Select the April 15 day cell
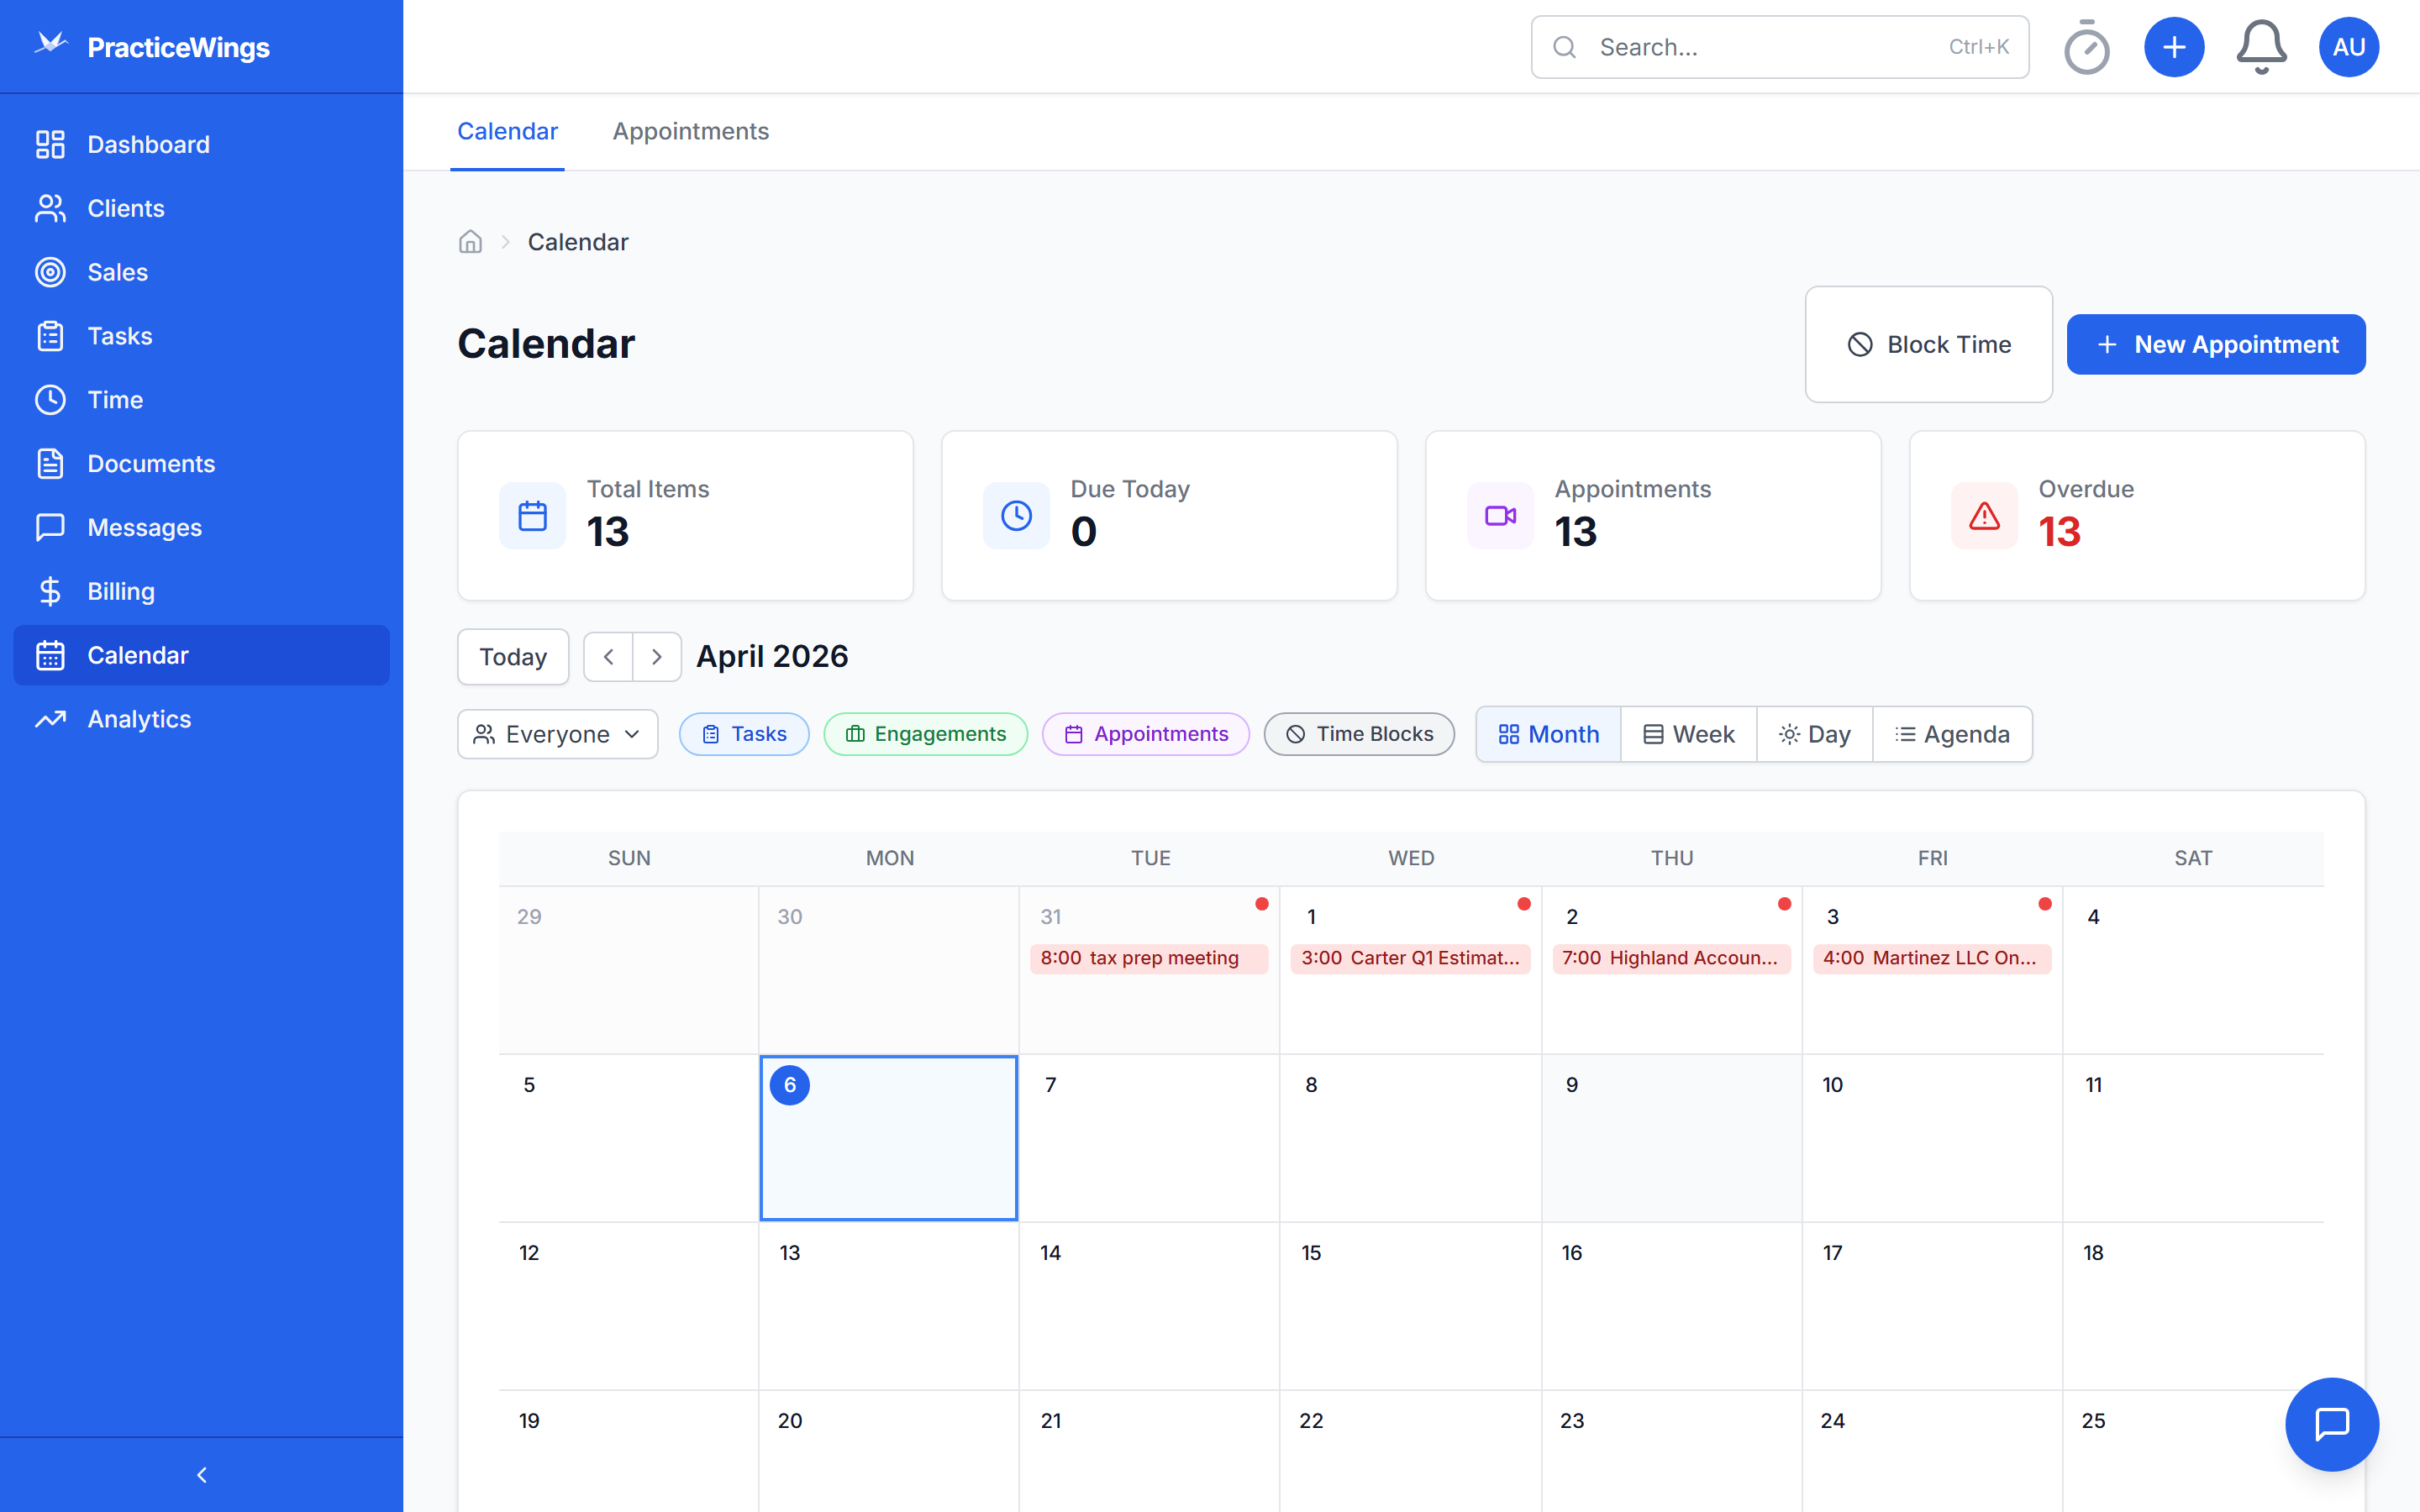The image size is (2420, 1512). click(x=1410, y=1306)
